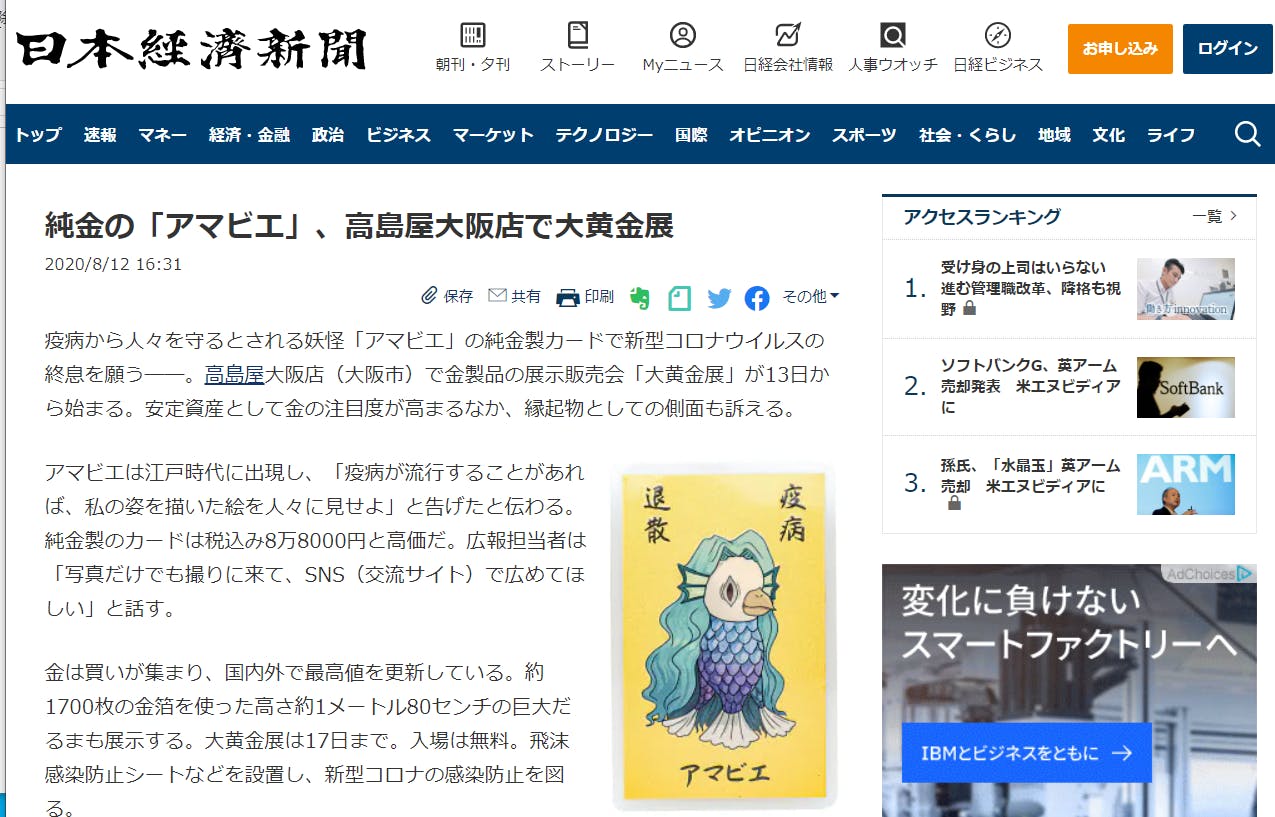Follow the 高島屋 link in article text
The height and width of the screenshot is (817, 1275).
pyautogui.click(x=234, y=375)
